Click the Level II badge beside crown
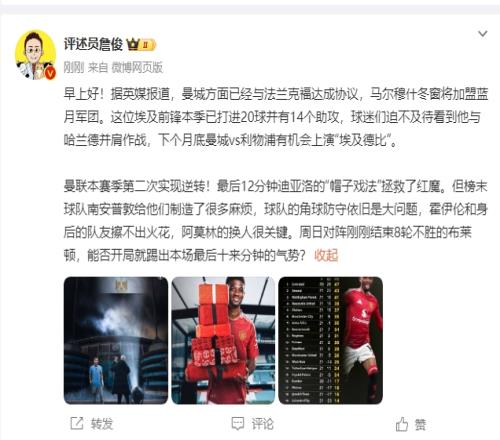Viewport: 500px width, 440px height. point(148,45)
